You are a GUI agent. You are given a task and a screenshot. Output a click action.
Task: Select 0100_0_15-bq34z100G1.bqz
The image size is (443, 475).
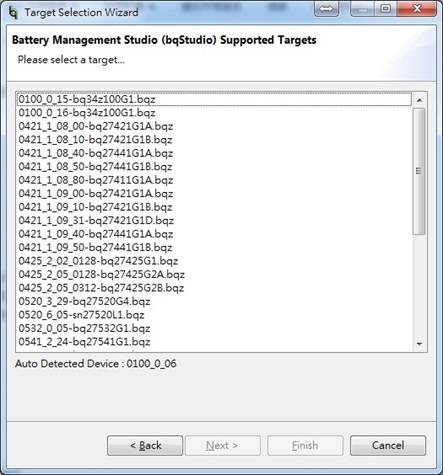coord(214,100)
